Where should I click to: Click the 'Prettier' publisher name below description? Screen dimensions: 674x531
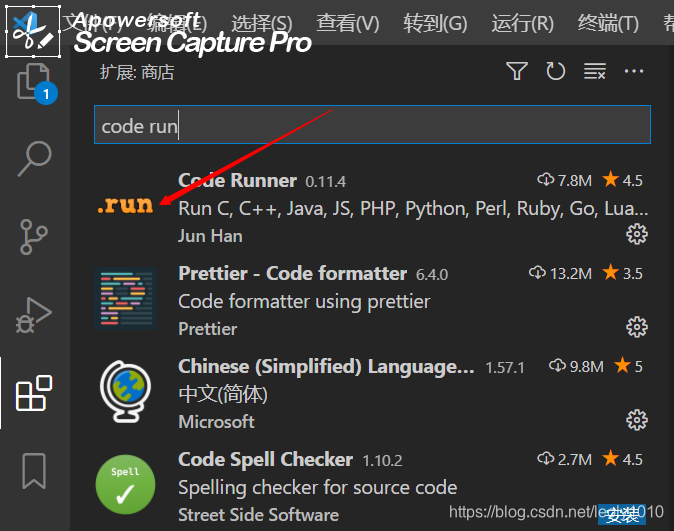tap(207, 329)
